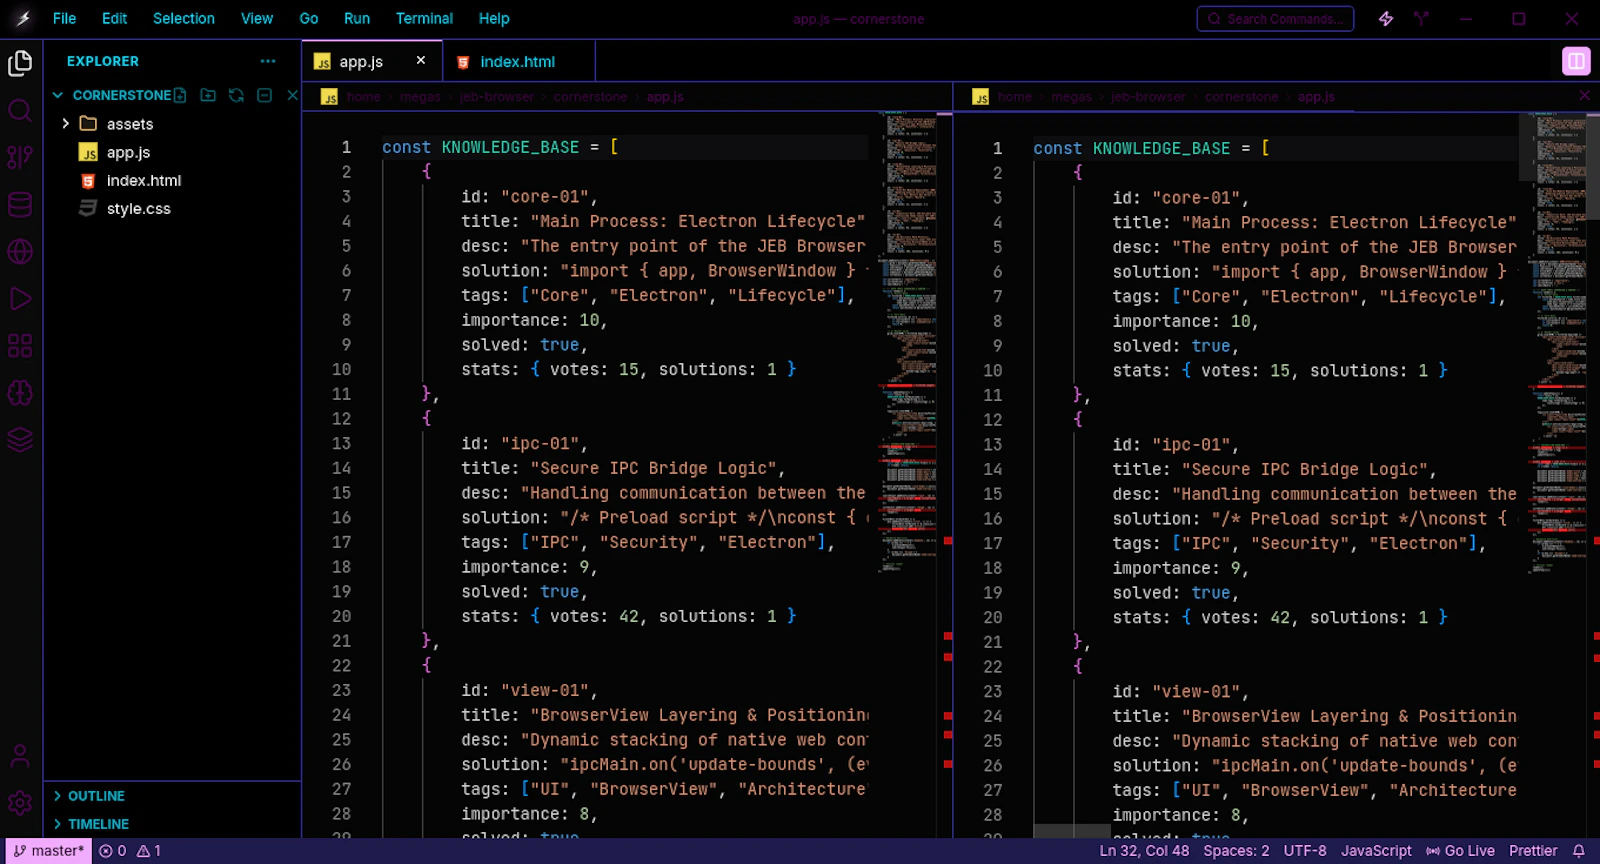Click the right editor minimap
Image resolution: width=1600 pixels, height=864 pixels.
[1558, 343]
